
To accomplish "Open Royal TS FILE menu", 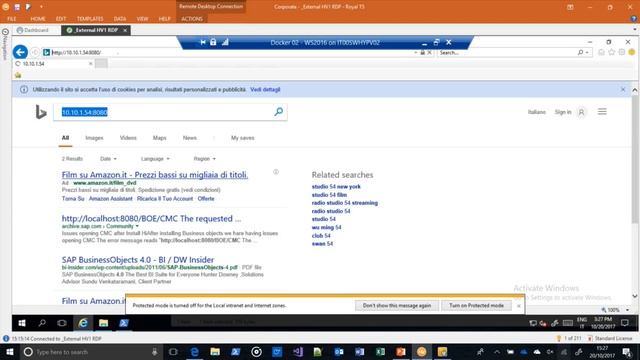I will (x=12, y=19).
